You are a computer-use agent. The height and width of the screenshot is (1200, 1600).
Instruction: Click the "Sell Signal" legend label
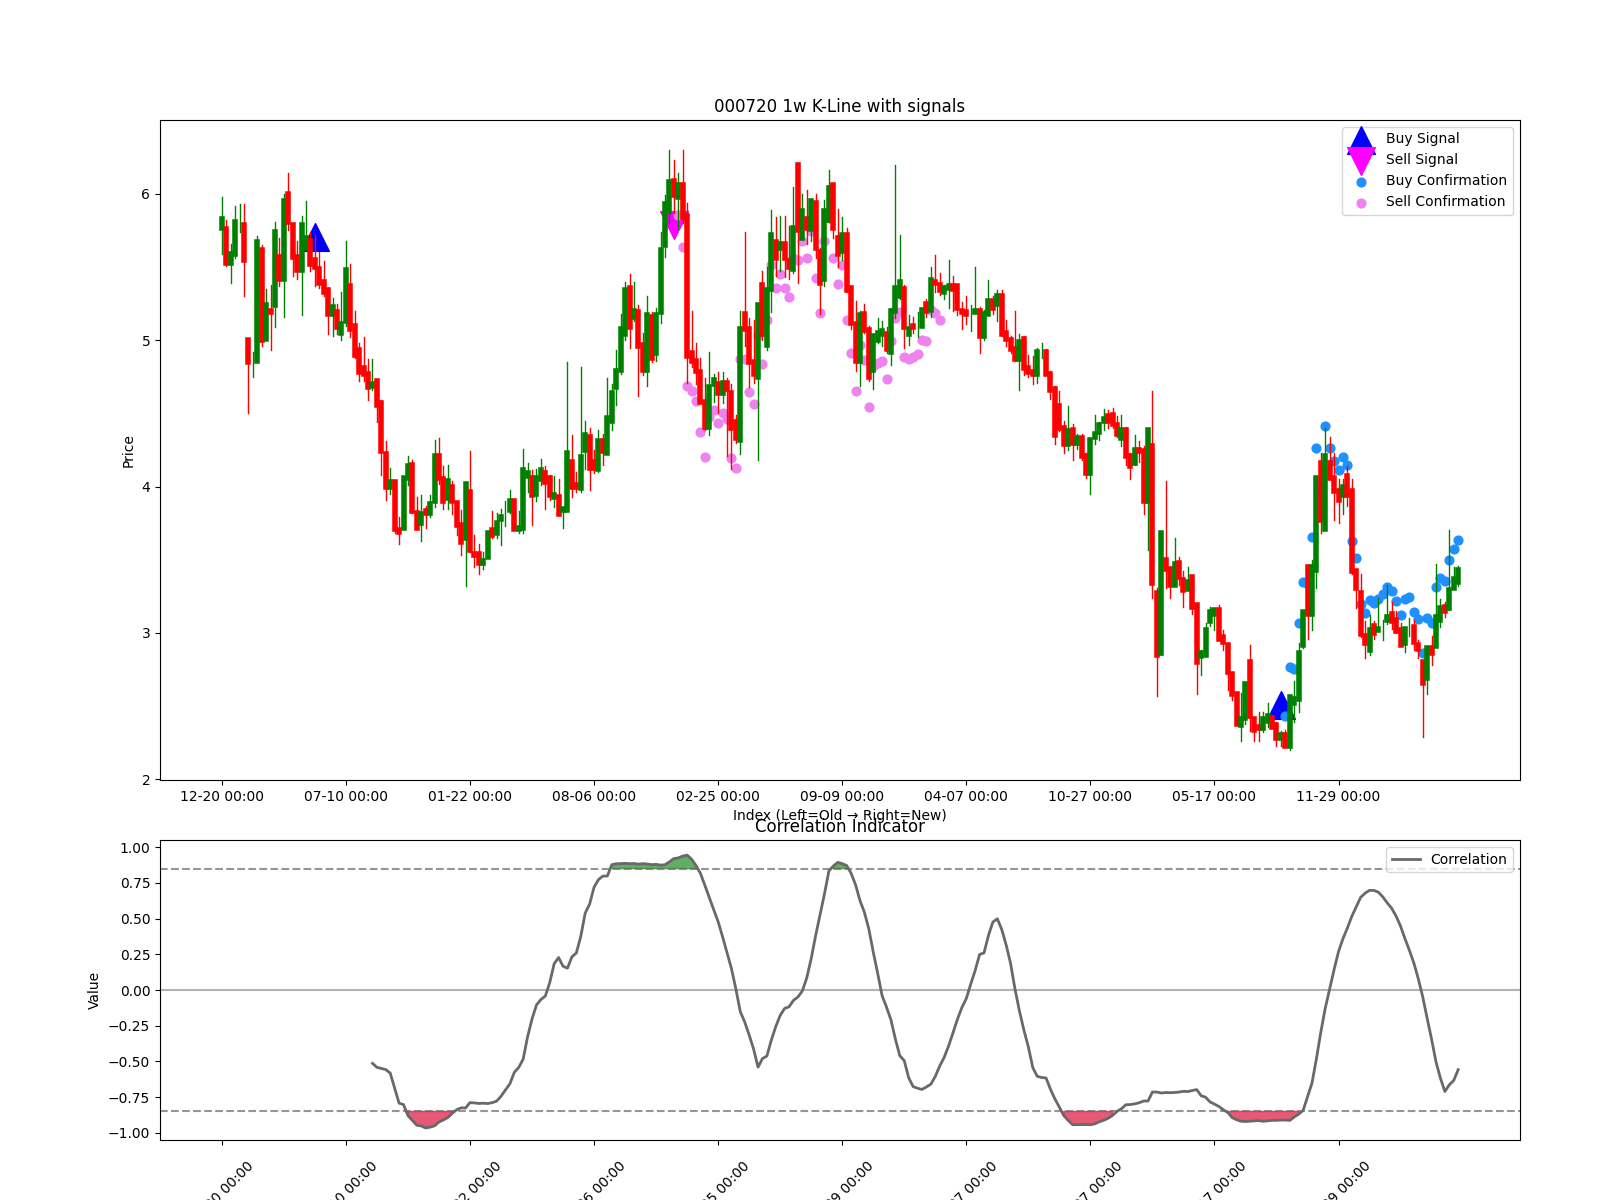tap(1421, 159)
